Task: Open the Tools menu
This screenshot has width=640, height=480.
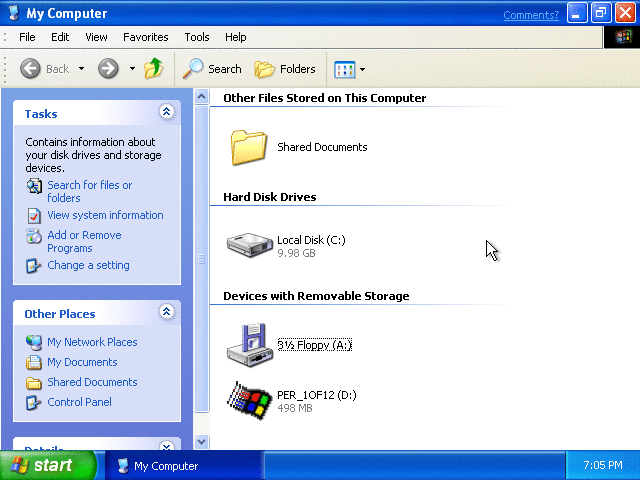Action: [x=197, y=37]
